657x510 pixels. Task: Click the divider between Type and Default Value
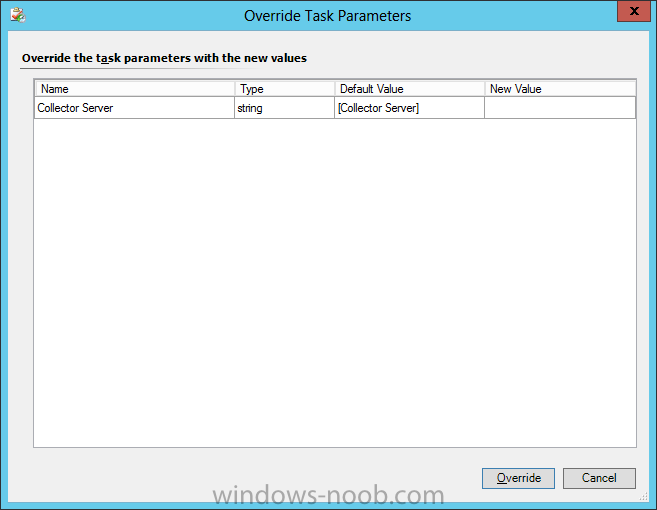pos(335,89)
